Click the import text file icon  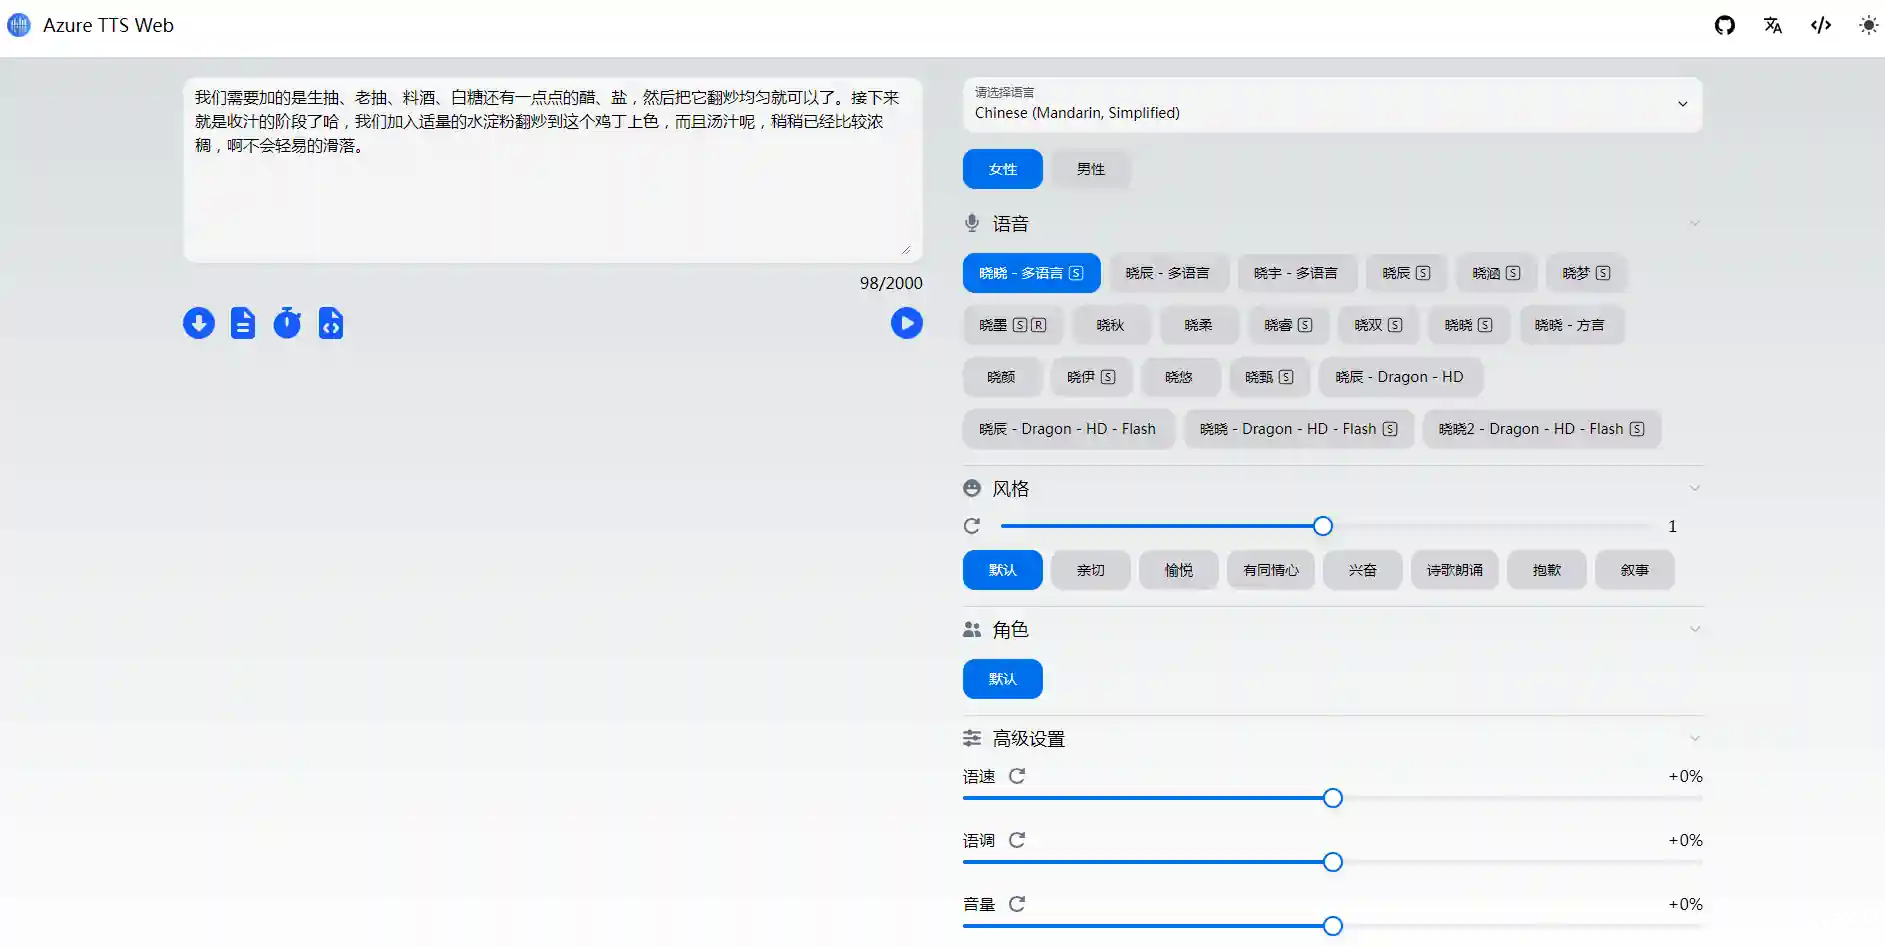pyautogui.click(x=243, y=323)
